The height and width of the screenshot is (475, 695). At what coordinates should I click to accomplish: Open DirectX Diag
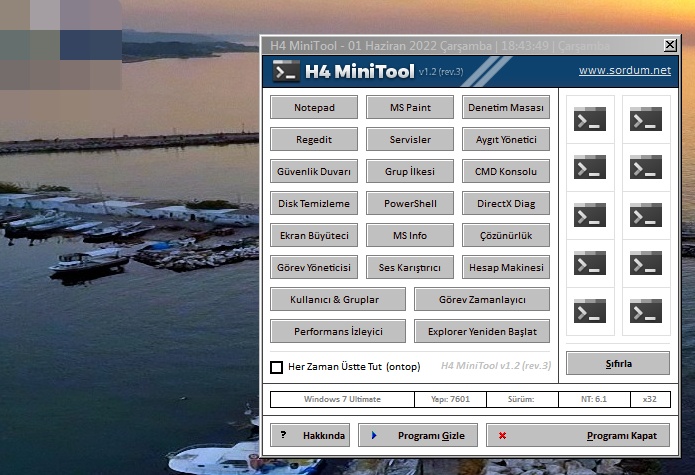(506, 203)
